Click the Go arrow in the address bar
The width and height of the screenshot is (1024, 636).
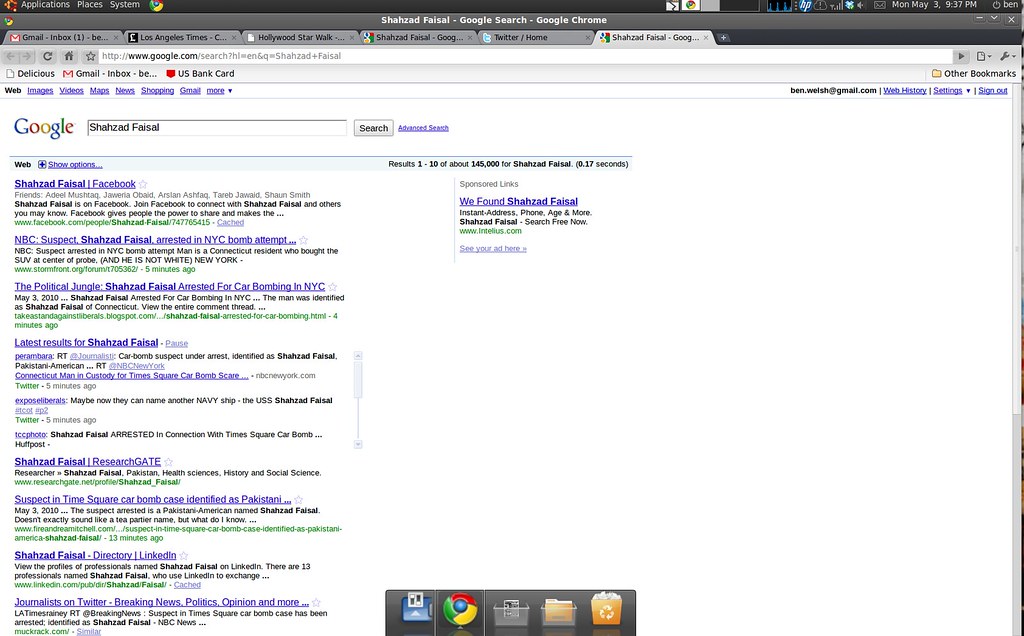pyautogui.click(x=961, y=56)
